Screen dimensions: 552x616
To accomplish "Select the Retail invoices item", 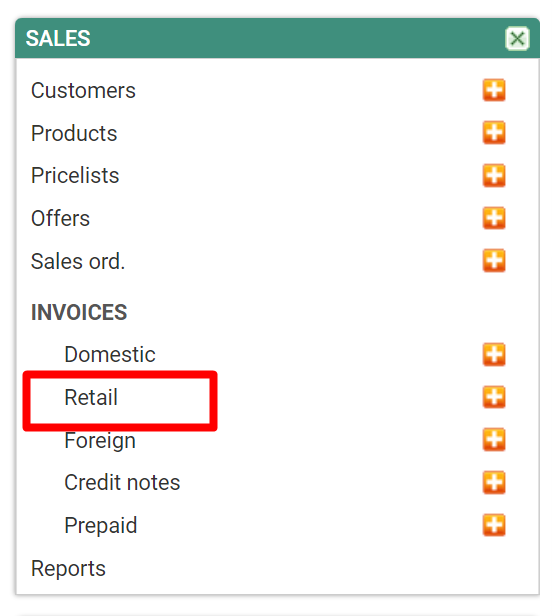I will pyautogui.click(x=91, y=397).
